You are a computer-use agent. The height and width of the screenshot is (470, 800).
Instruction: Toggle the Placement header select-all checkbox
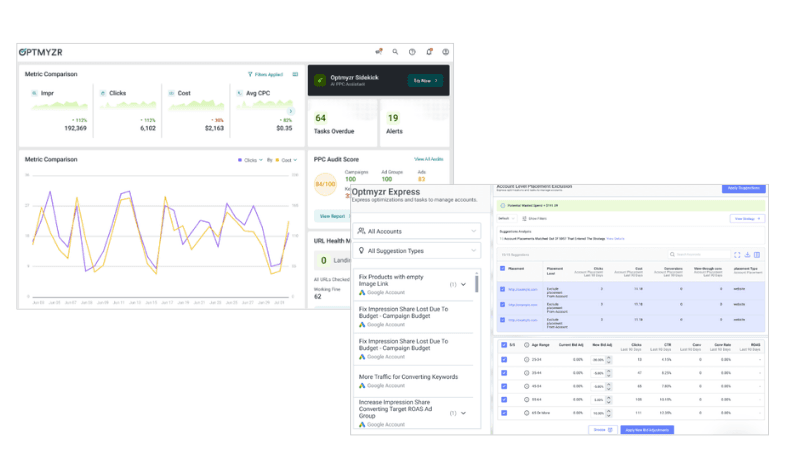pyautogui.click(x=503, y=268)
